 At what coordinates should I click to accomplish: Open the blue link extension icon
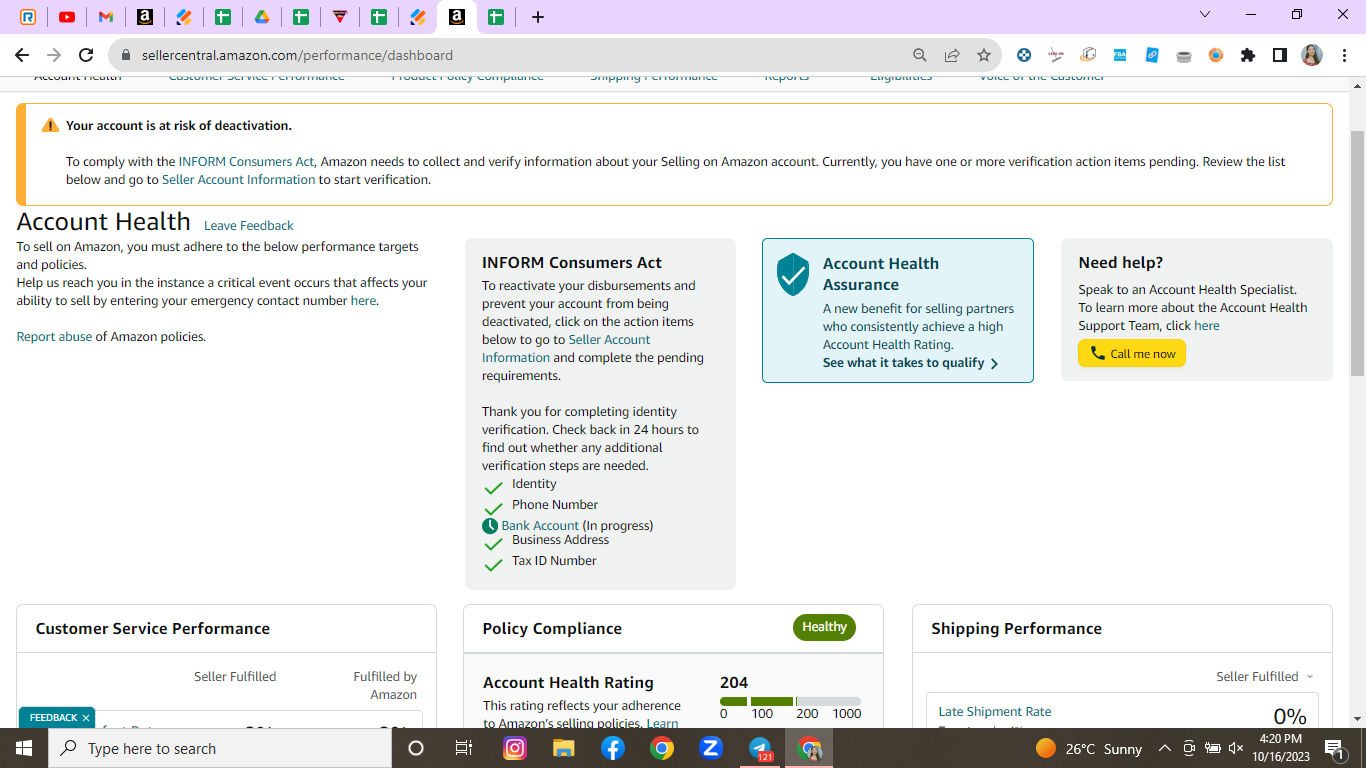pos(1152,55)
